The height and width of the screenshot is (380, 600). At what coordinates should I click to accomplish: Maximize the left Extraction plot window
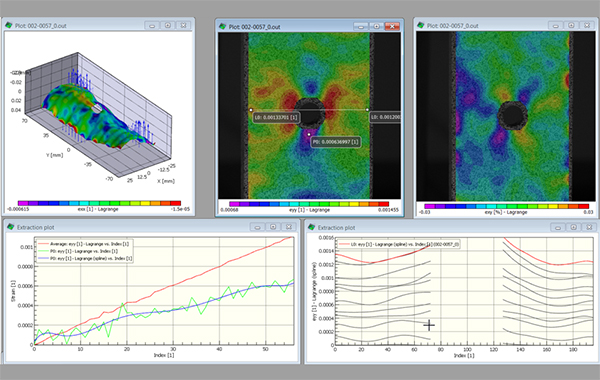[273, 227]
